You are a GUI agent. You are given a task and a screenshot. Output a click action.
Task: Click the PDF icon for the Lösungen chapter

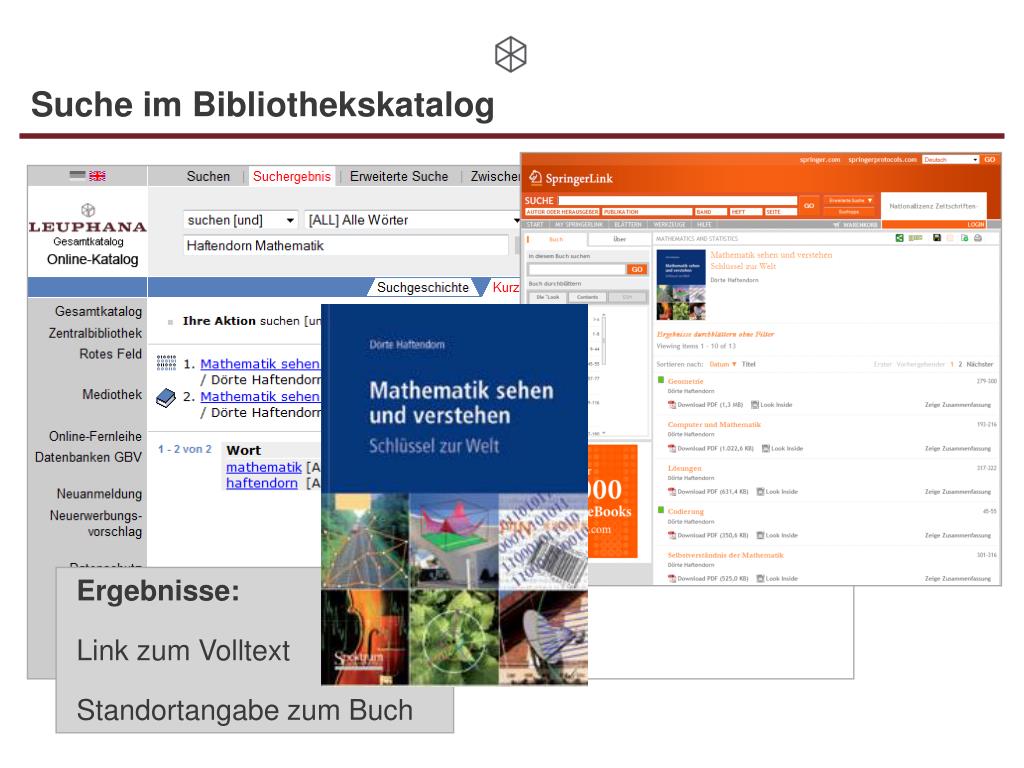point(671,492)
